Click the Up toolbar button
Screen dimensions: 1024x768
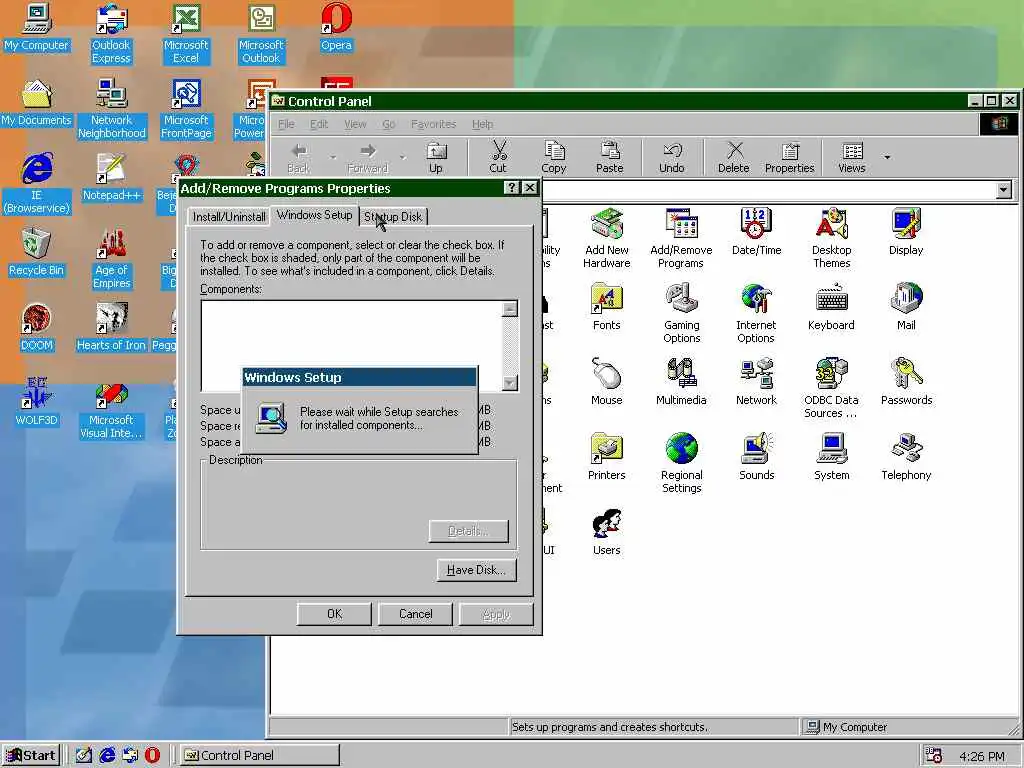pyautogui.click(x=436, y=157)
